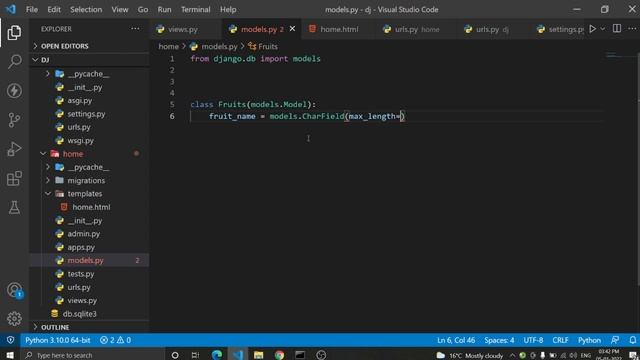The height and width of the screenshot is (360, 640).
Task: Change Python language mode
Action: pos(589,340)
